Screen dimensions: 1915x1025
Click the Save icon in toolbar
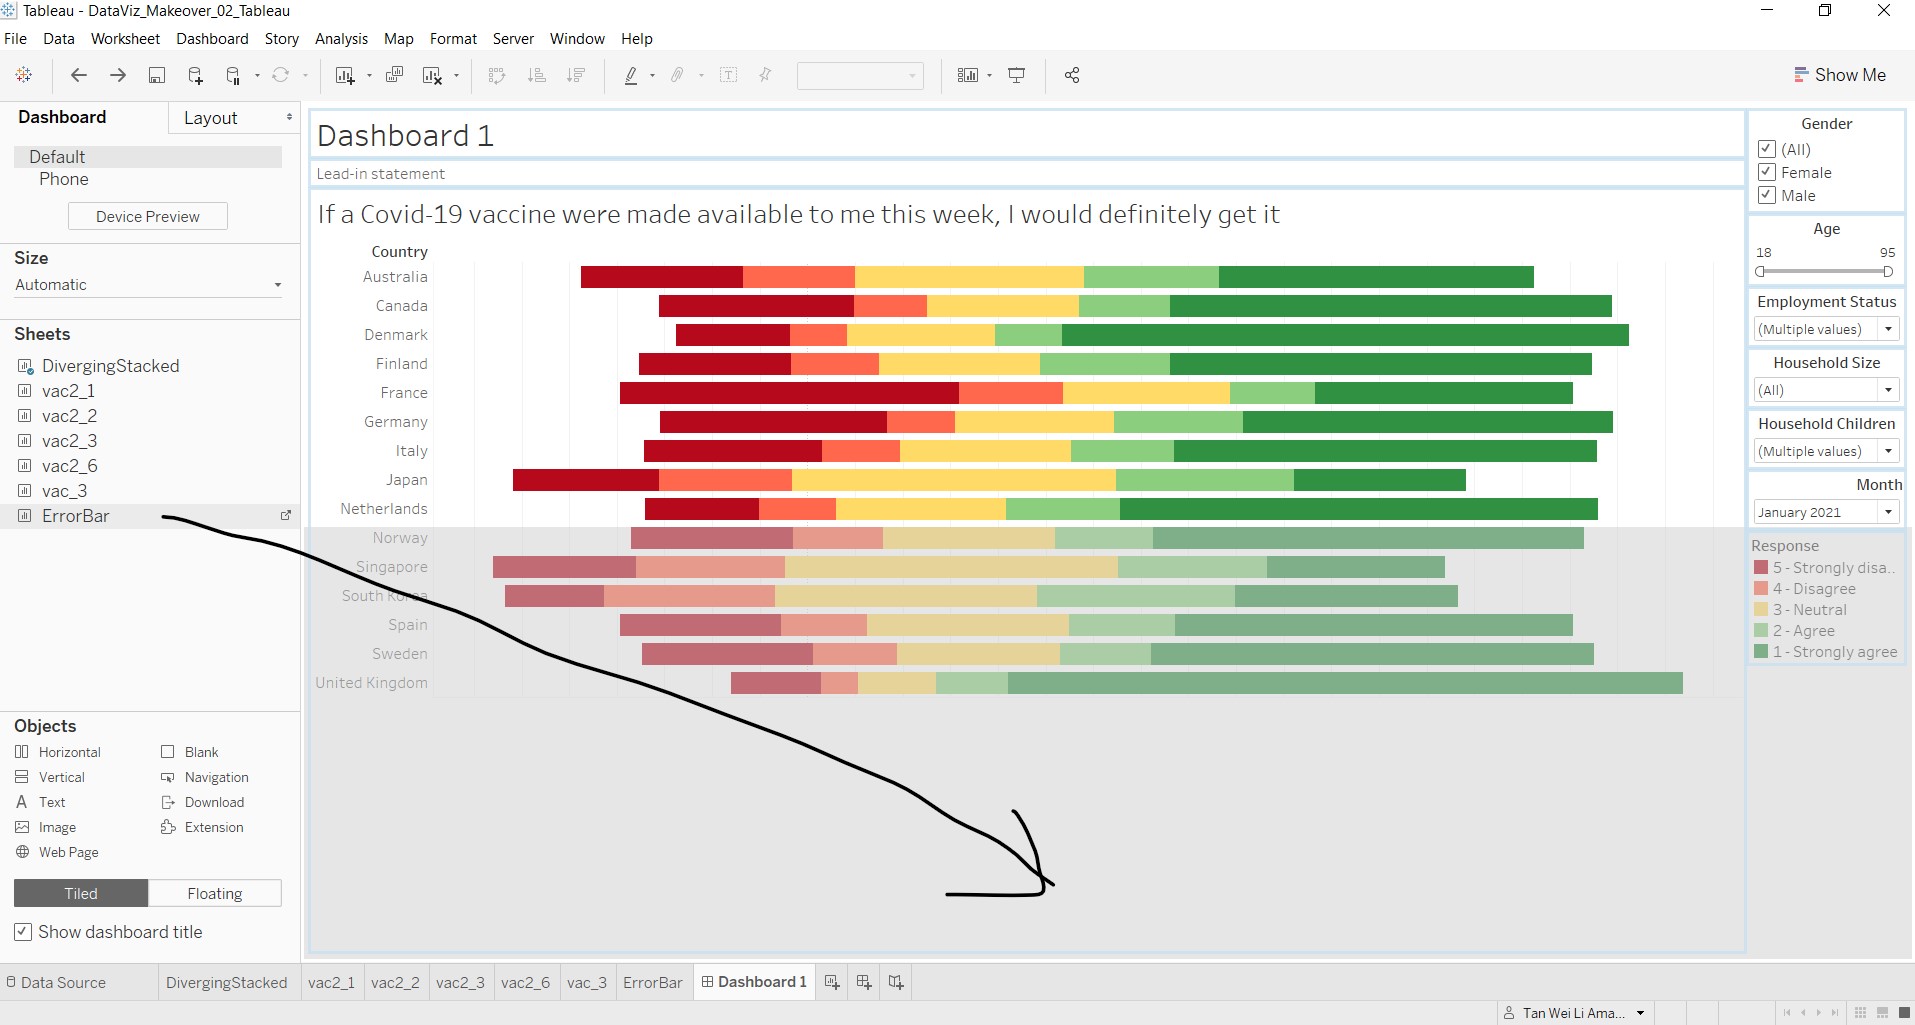pyautogui.click(x=157, y=75)
